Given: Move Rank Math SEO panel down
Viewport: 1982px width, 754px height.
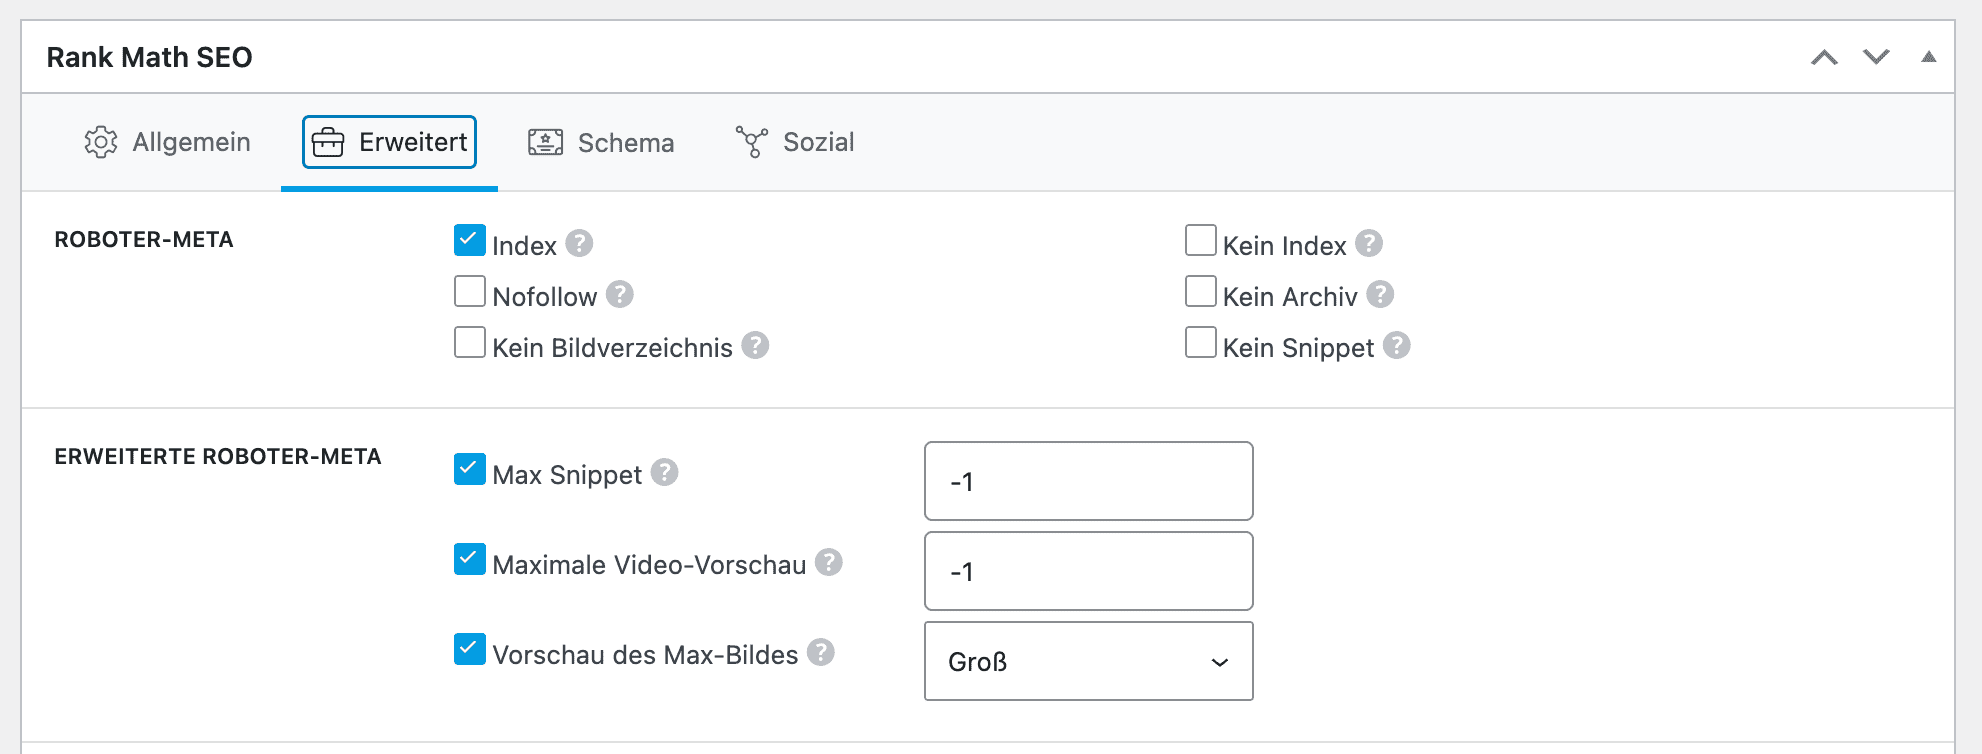Looking at the screenshot, I should click(1876, 57).
